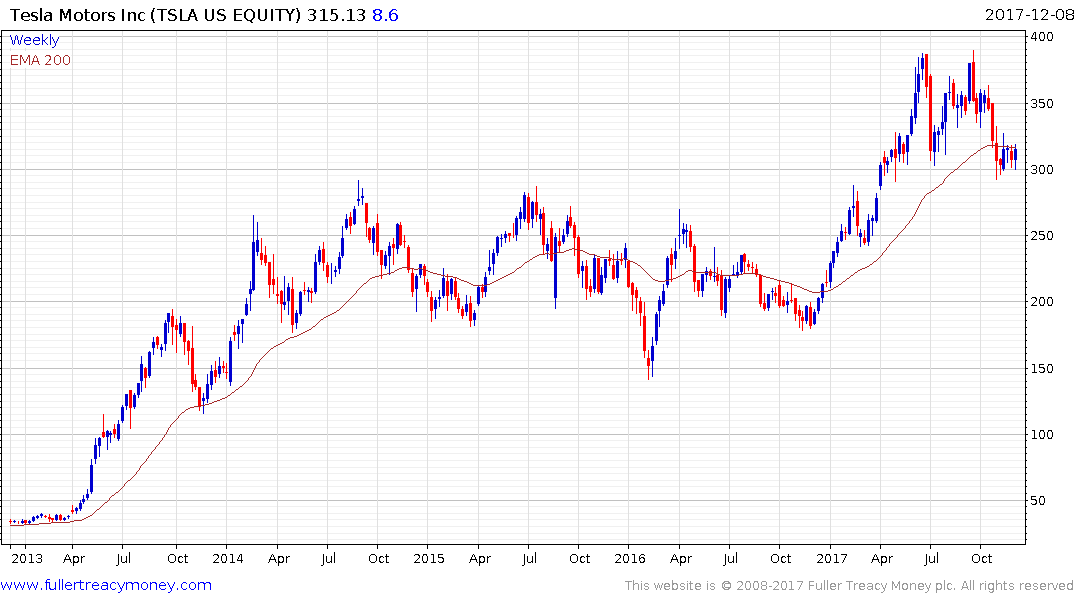
Task: Click the 300 price axis label
Action: pos(1042,169)
